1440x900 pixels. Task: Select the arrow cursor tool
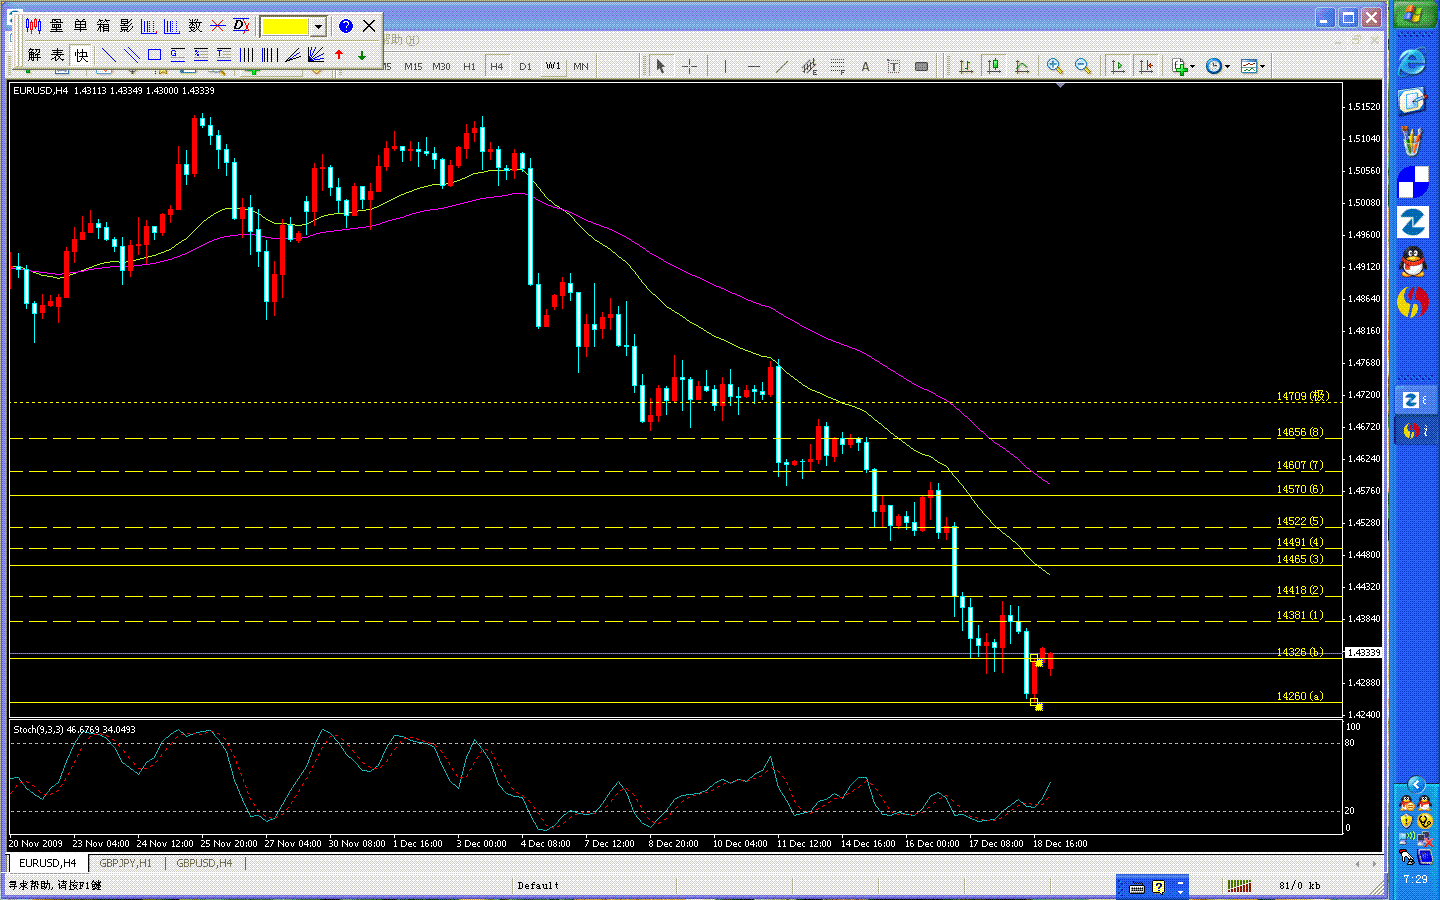[660, 66]
